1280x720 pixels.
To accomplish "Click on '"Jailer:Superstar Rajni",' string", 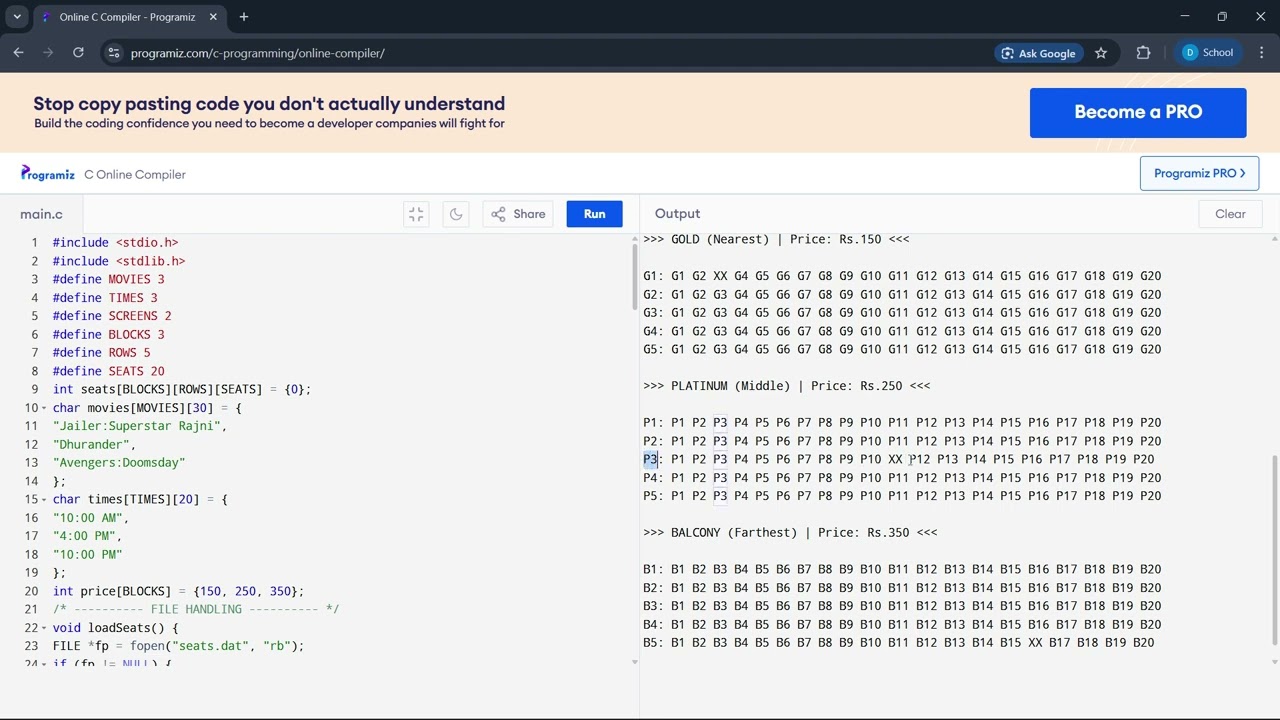I will (x=140, y=426).
